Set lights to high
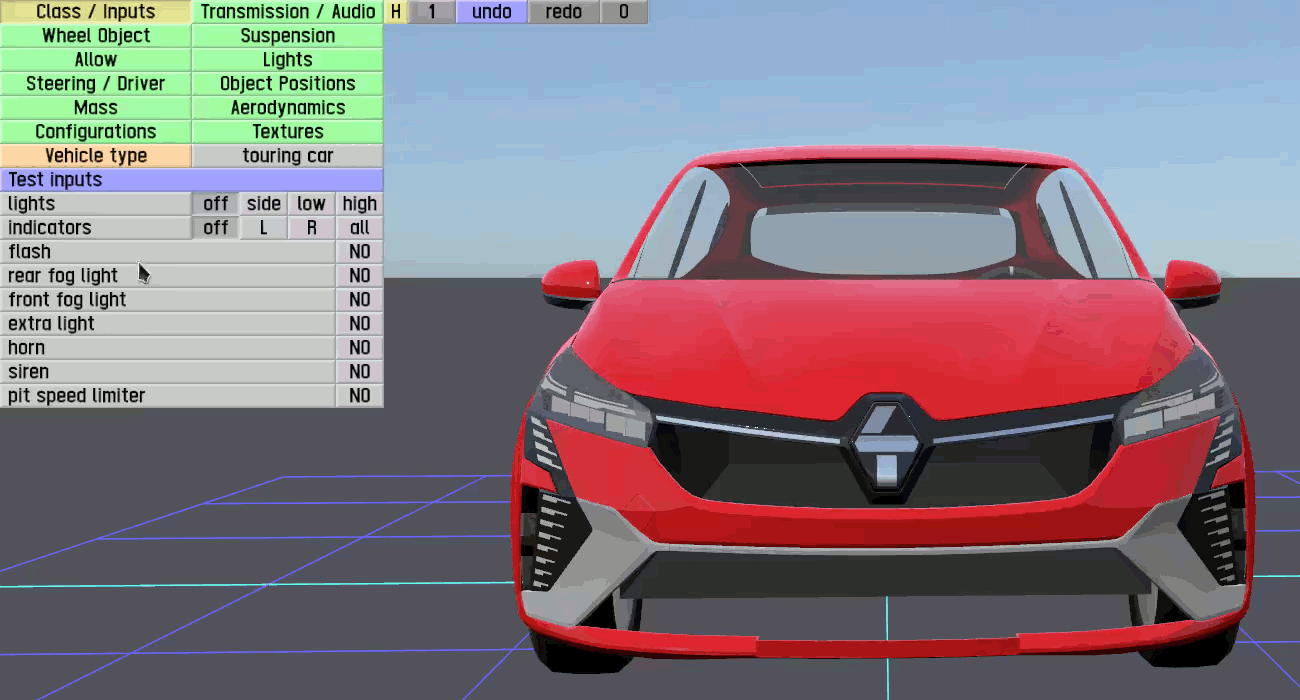Viewport: 1300px width, 700px height. [x=360, y=204]
